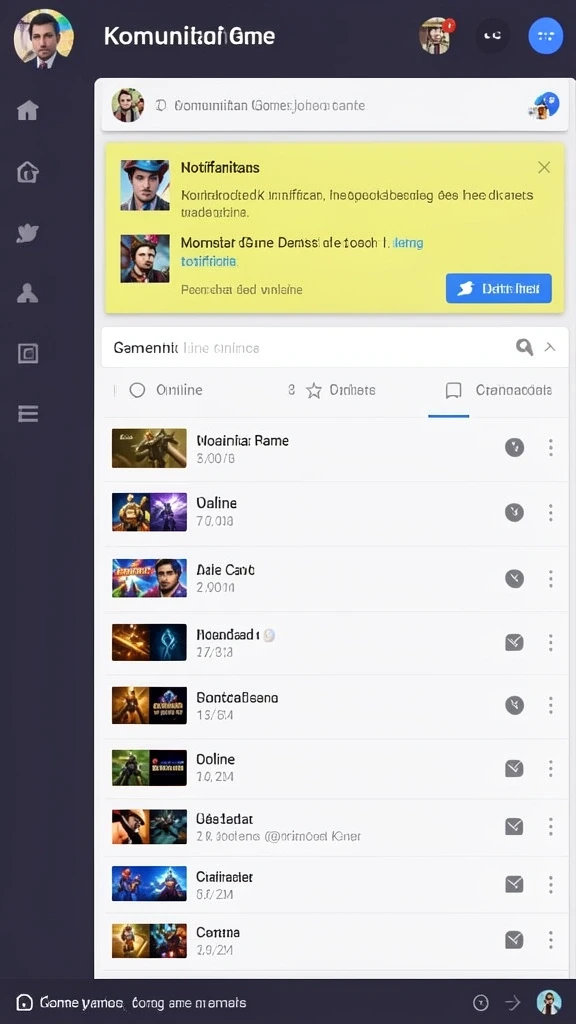Open the outlined house sidebar icon
The height and width of the screenshot is (1024, 576).
coord(27,172)
